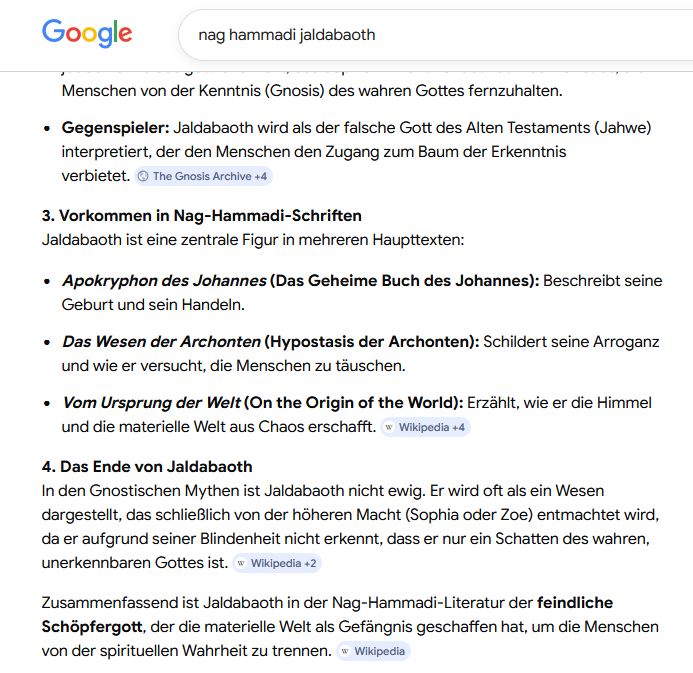Click heading '3. Vorkommen in Nag-Hammadi-Schriften'

pyautogui.click(x=202, y=215)
